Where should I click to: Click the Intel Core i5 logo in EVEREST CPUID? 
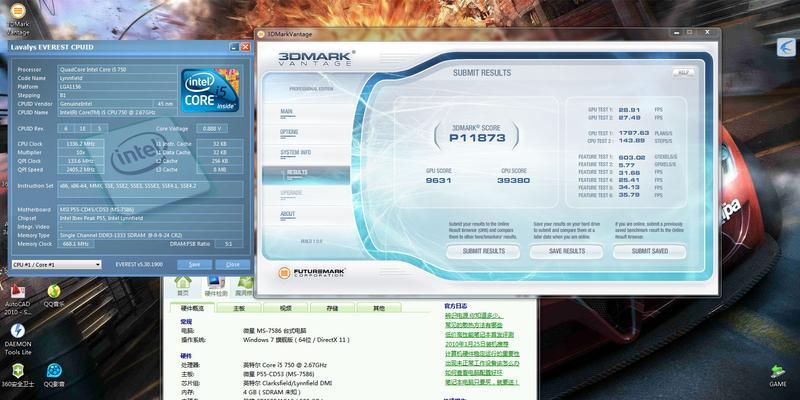click(210, 90)
